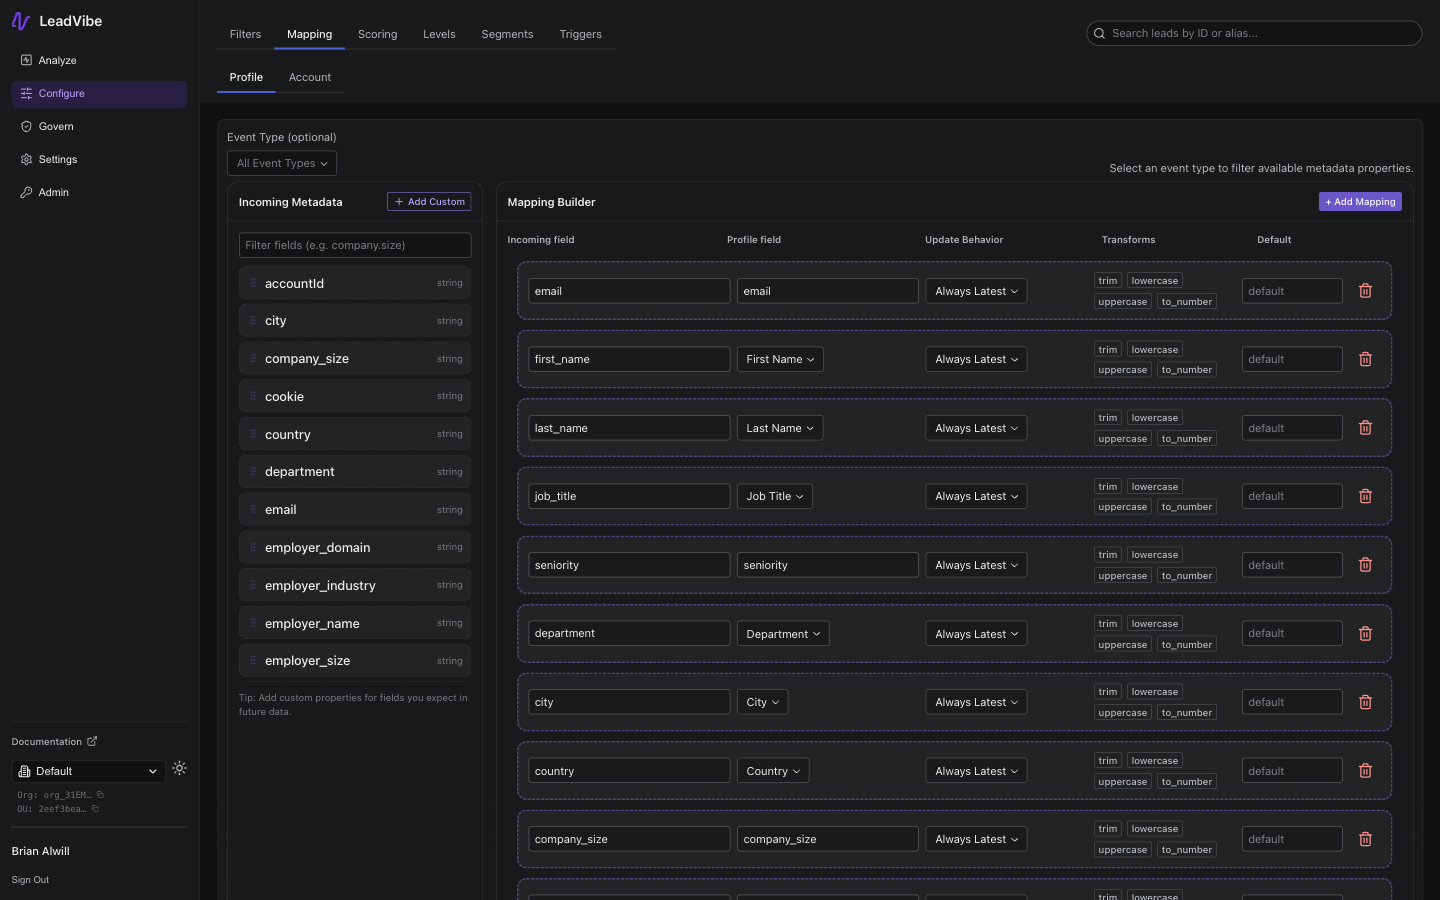Click the LeadVibe logo icon

tap(21, 21)
